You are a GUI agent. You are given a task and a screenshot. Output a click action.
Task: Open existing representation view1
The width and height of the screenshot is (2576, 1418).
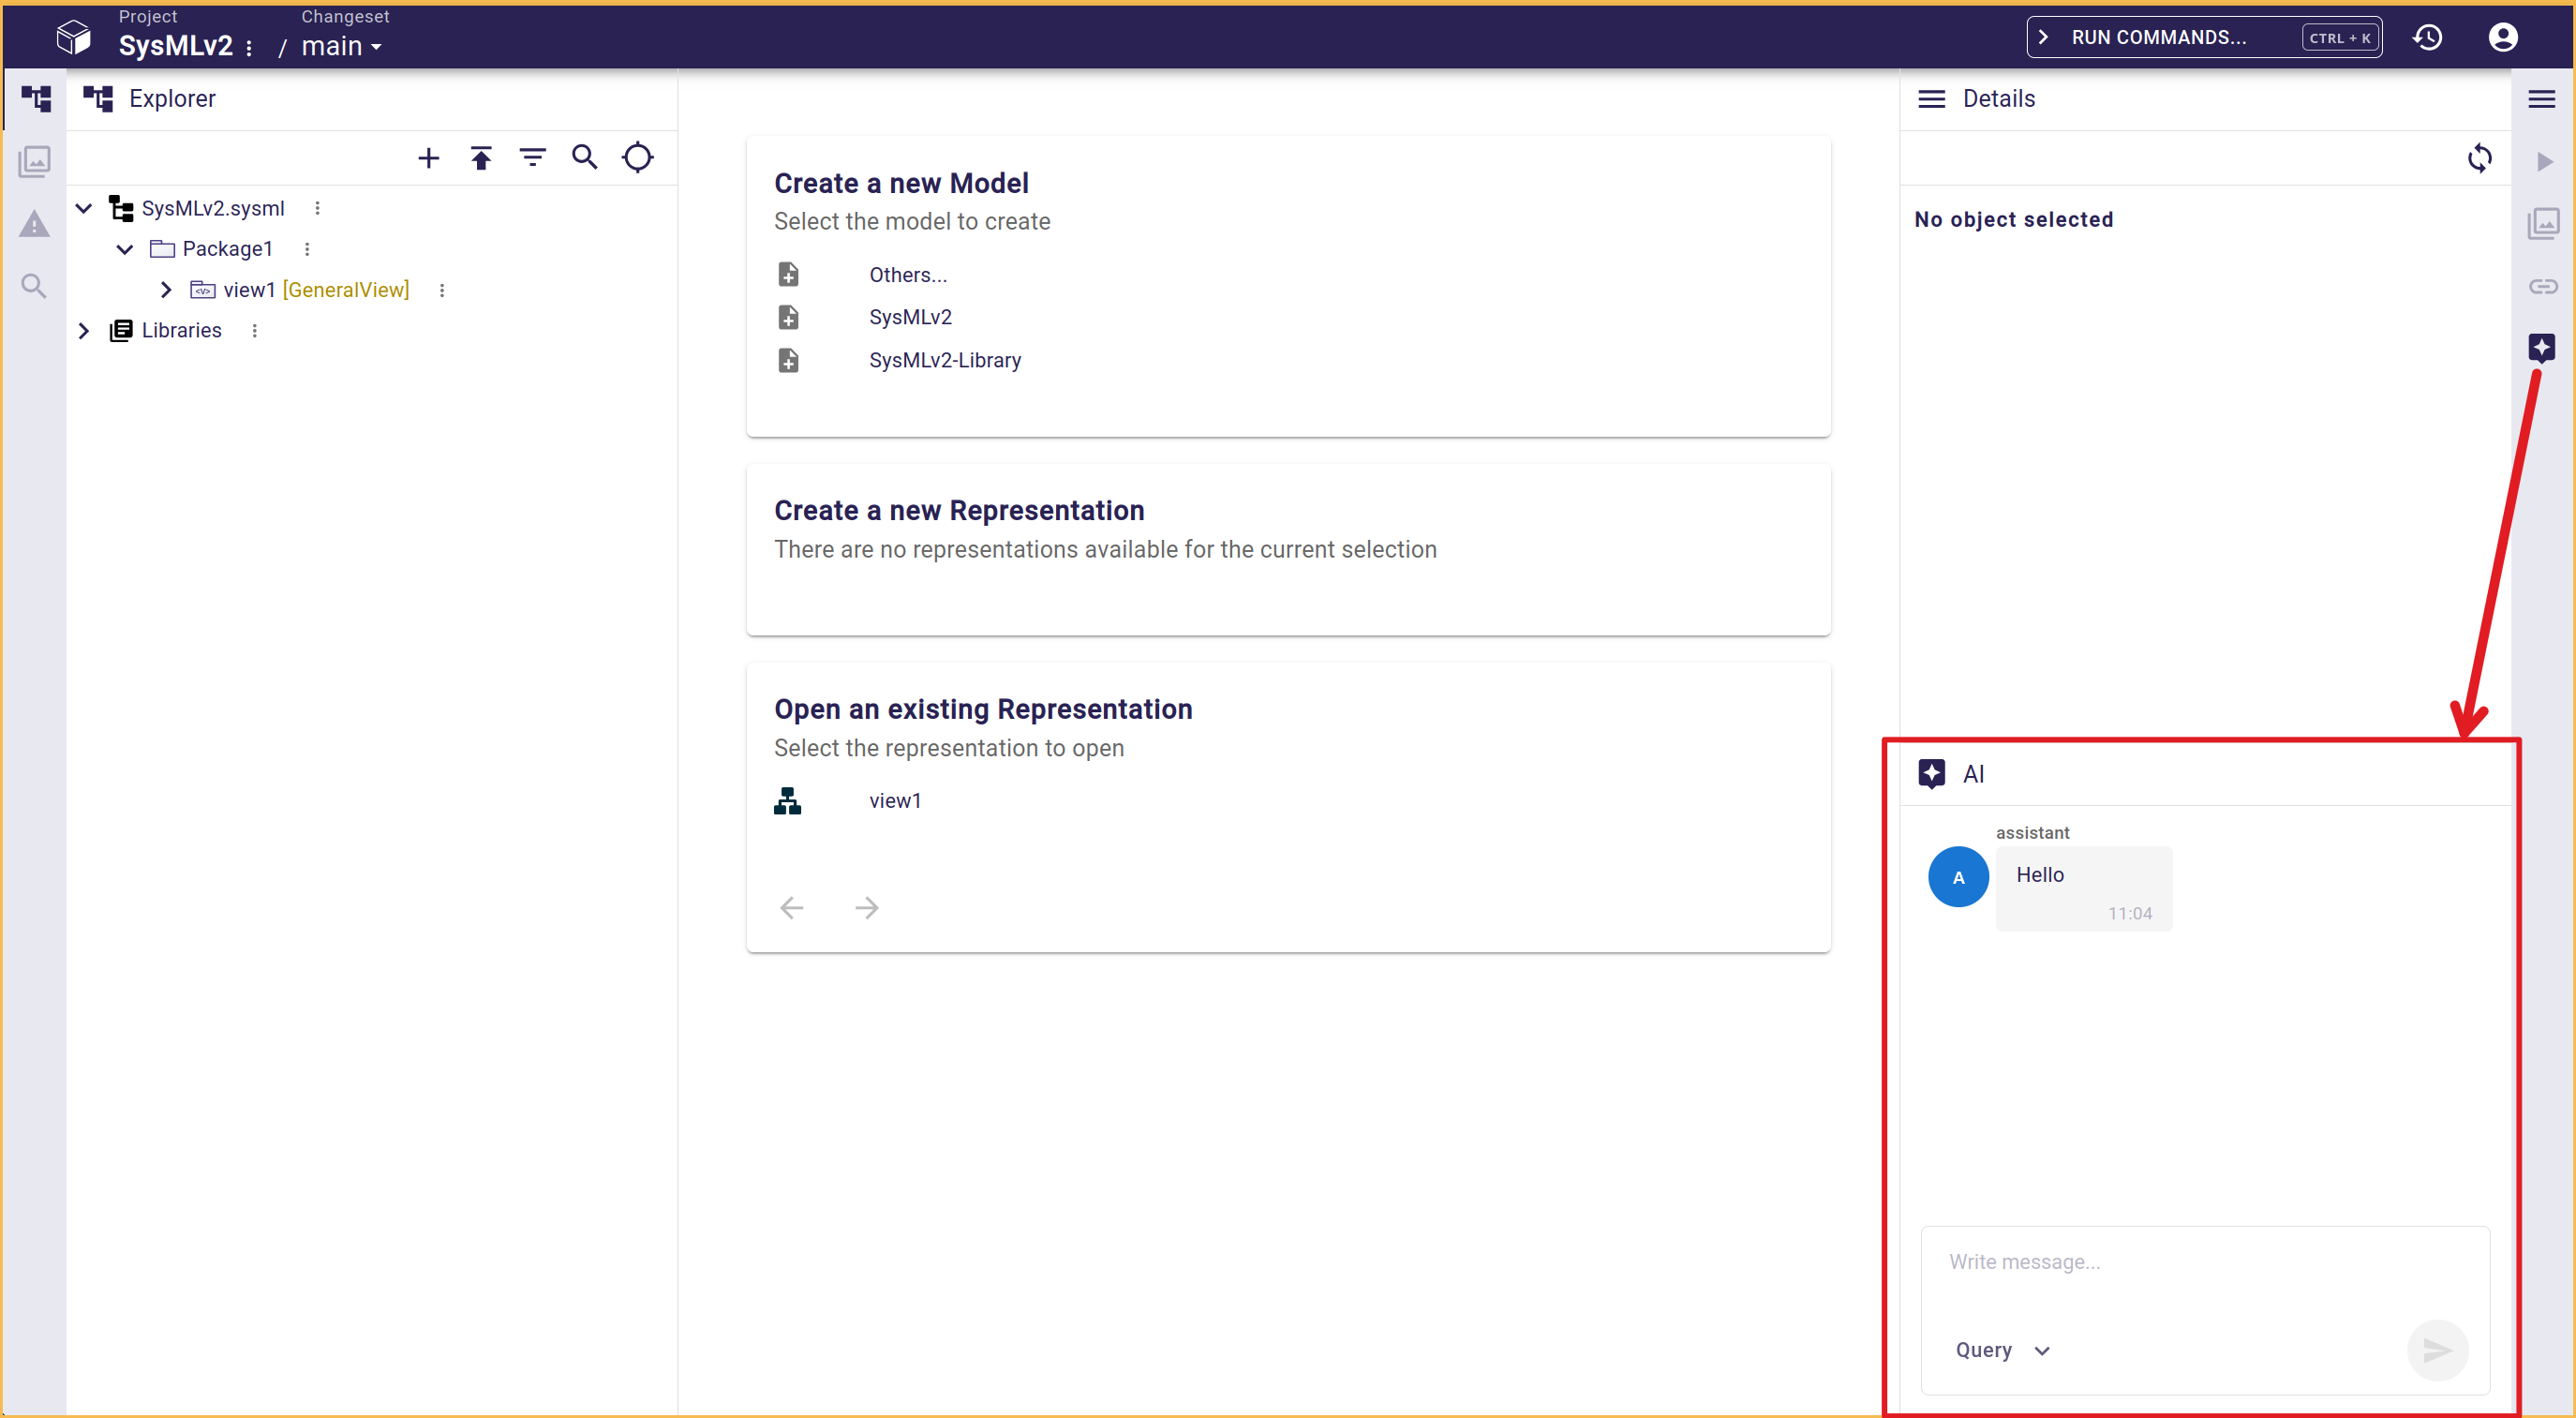coord(895,801)
